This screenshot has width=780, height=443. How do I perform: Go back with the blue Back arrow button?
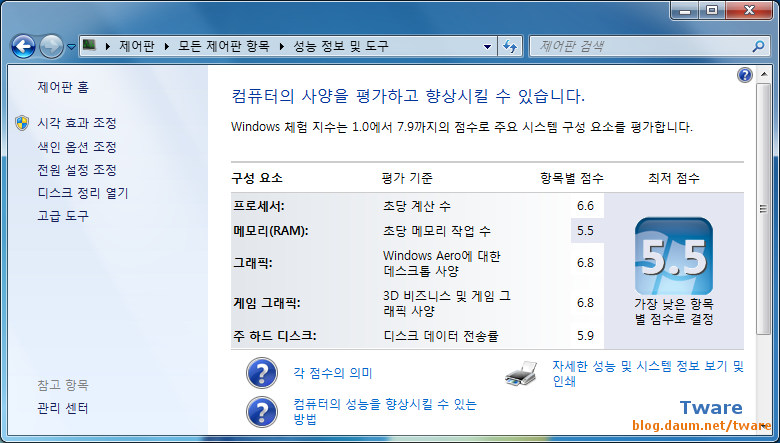coord(23,47)
